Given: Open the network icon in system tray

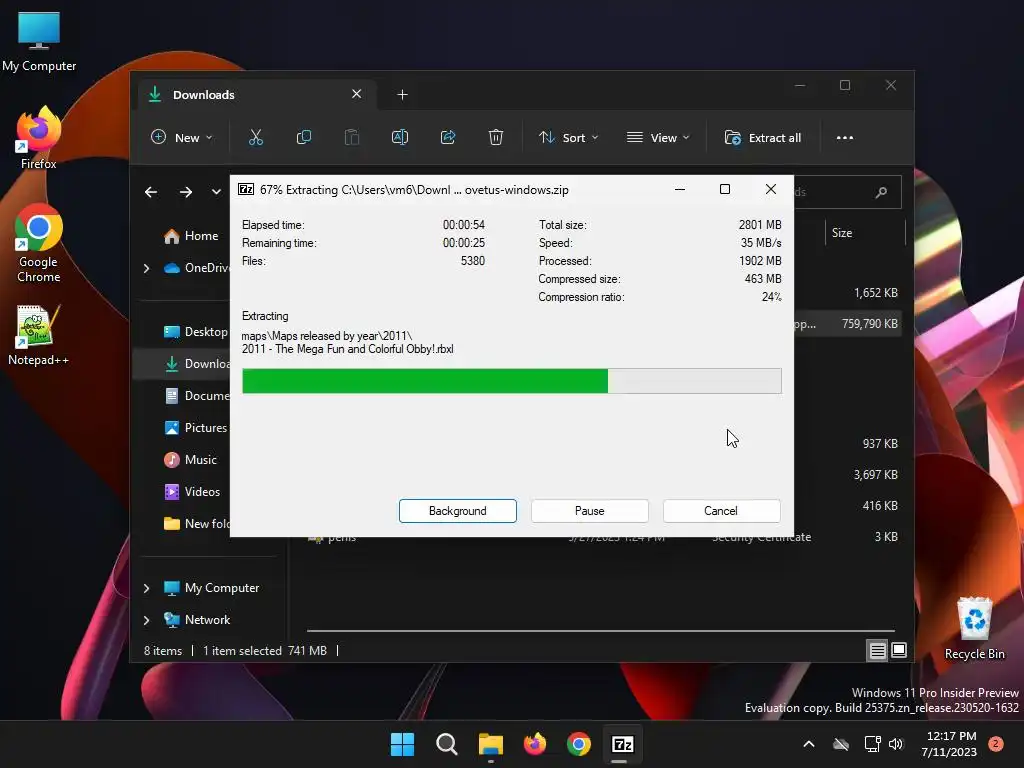Looking at the screenshot, I should point(872,744).
